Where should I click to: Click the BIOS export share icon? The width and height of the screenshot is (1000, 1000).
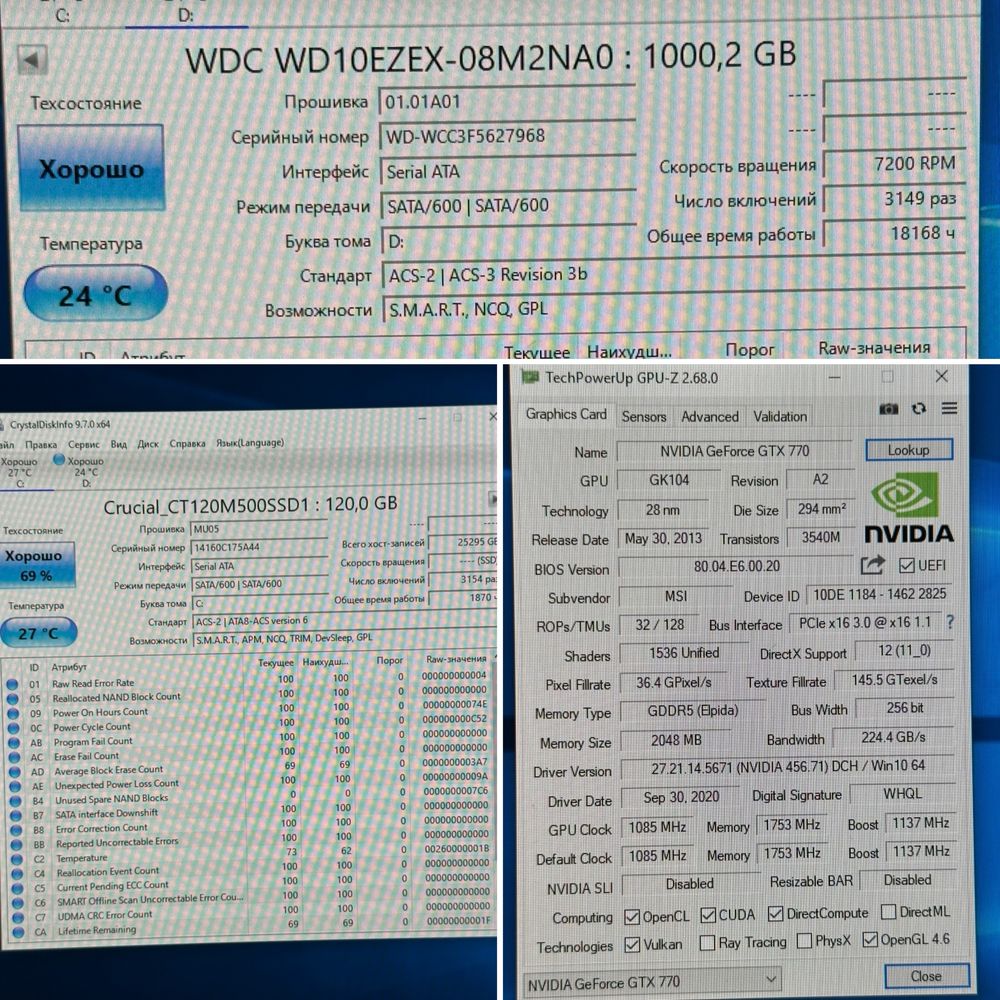(x=872, y=565)
